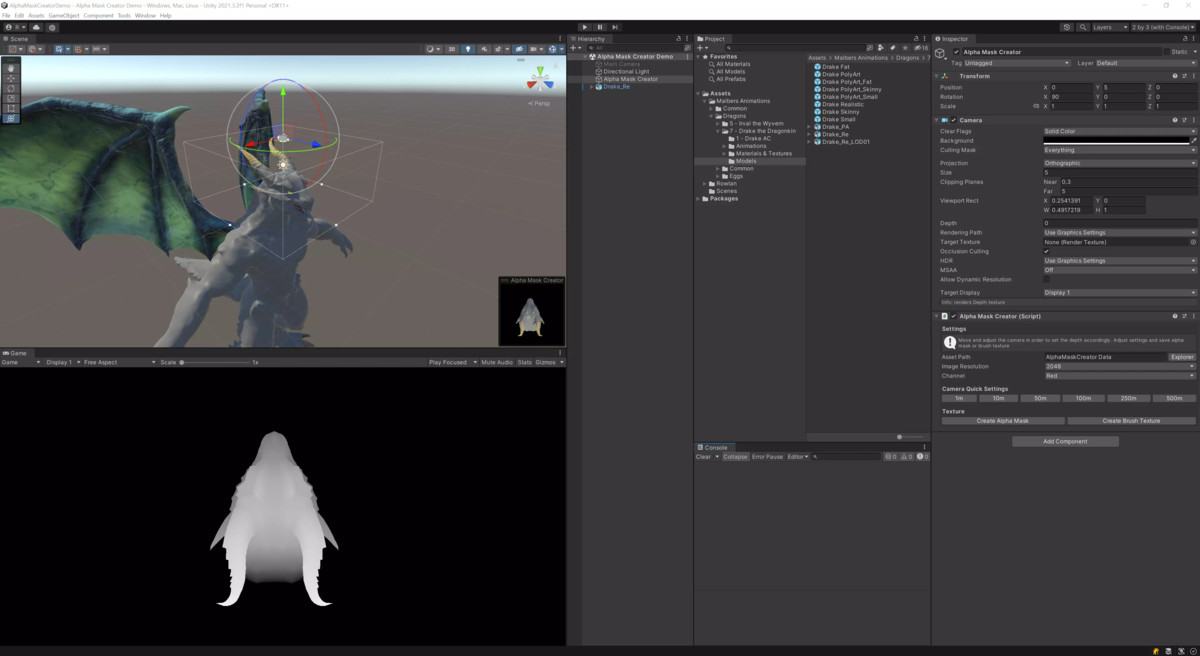Toggle scene audio icon
Image resolution: width=1200 pixels, height=656 pixels.
[485, 48]
